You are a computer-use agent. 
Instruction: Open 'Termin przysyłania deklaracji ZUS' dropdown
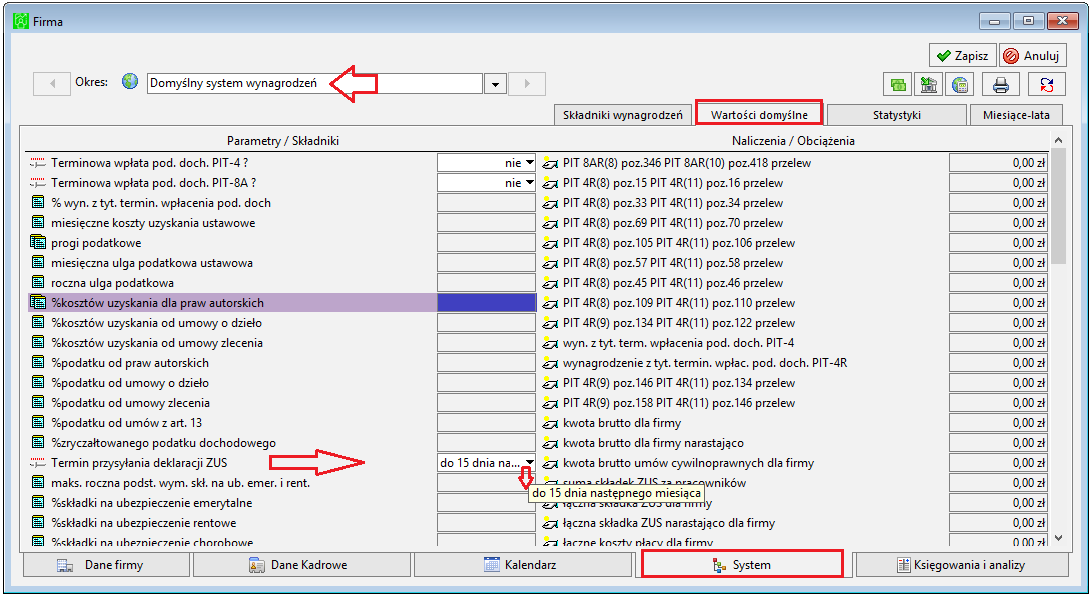[529, 462]
